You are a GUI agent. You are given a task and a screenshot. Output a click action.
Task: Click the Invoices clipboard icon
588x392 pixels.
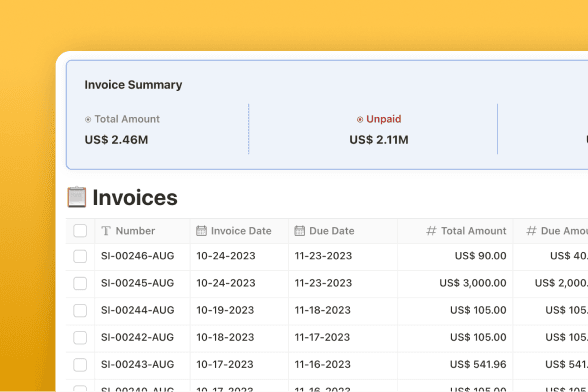pyautogui.click(x=77, y=197)
